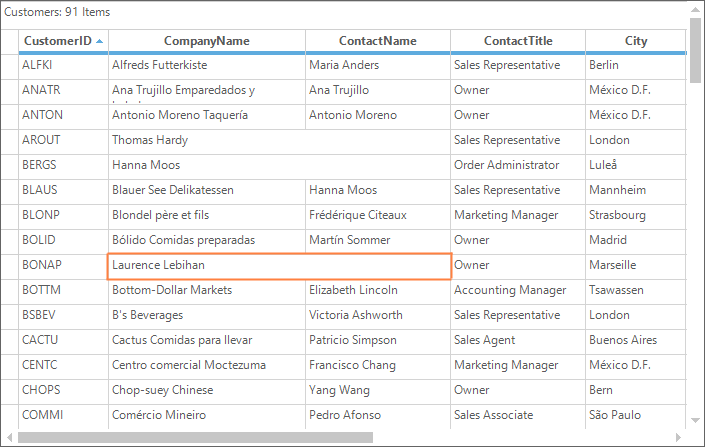The height and width of the screenshot is (447, 705).
Task: Sort by the CompanyName column header
Action: (x=207, y=41)
